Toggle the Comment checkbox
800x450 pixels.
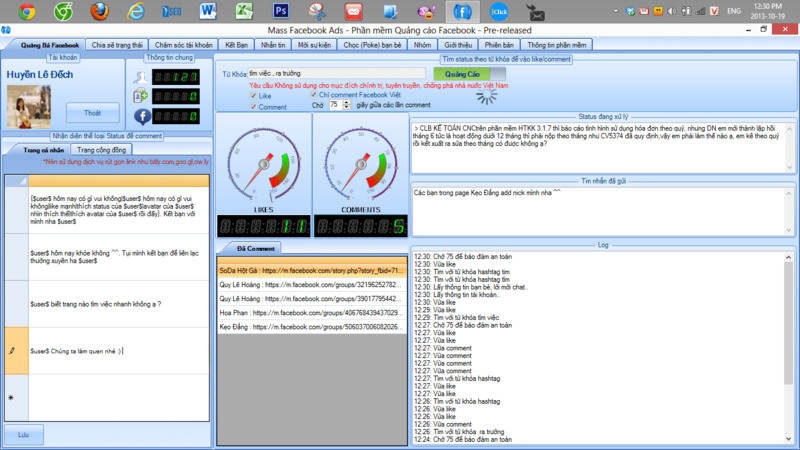click(253, 107)
